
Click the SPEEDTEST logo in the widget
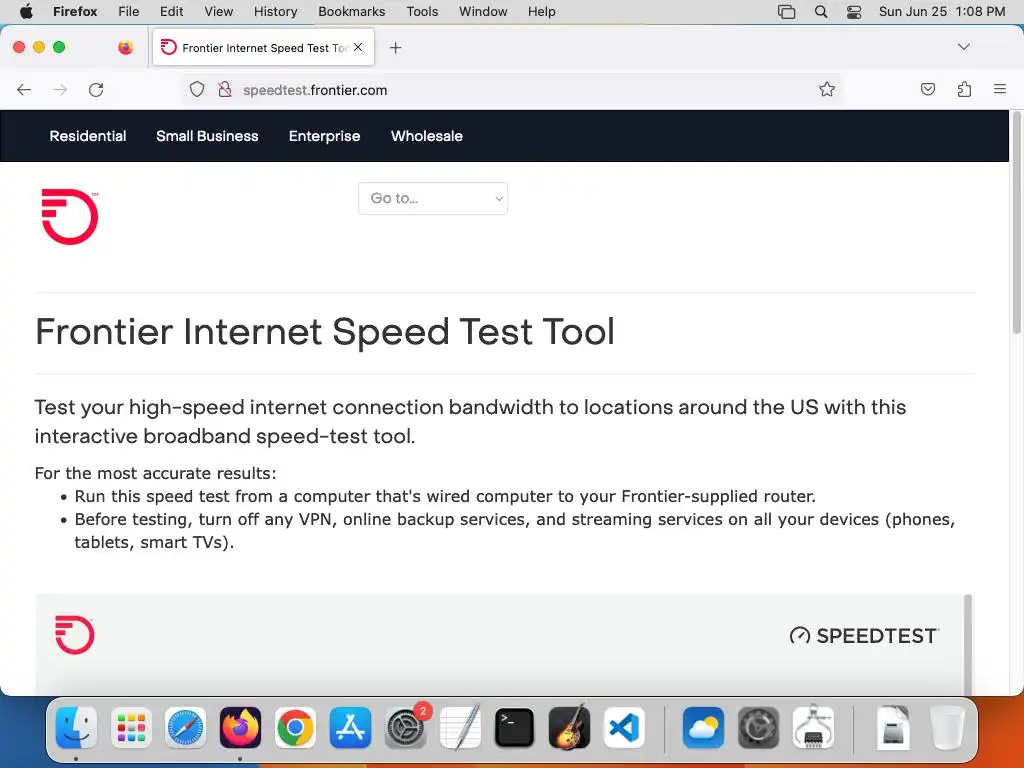coord(864,635)
